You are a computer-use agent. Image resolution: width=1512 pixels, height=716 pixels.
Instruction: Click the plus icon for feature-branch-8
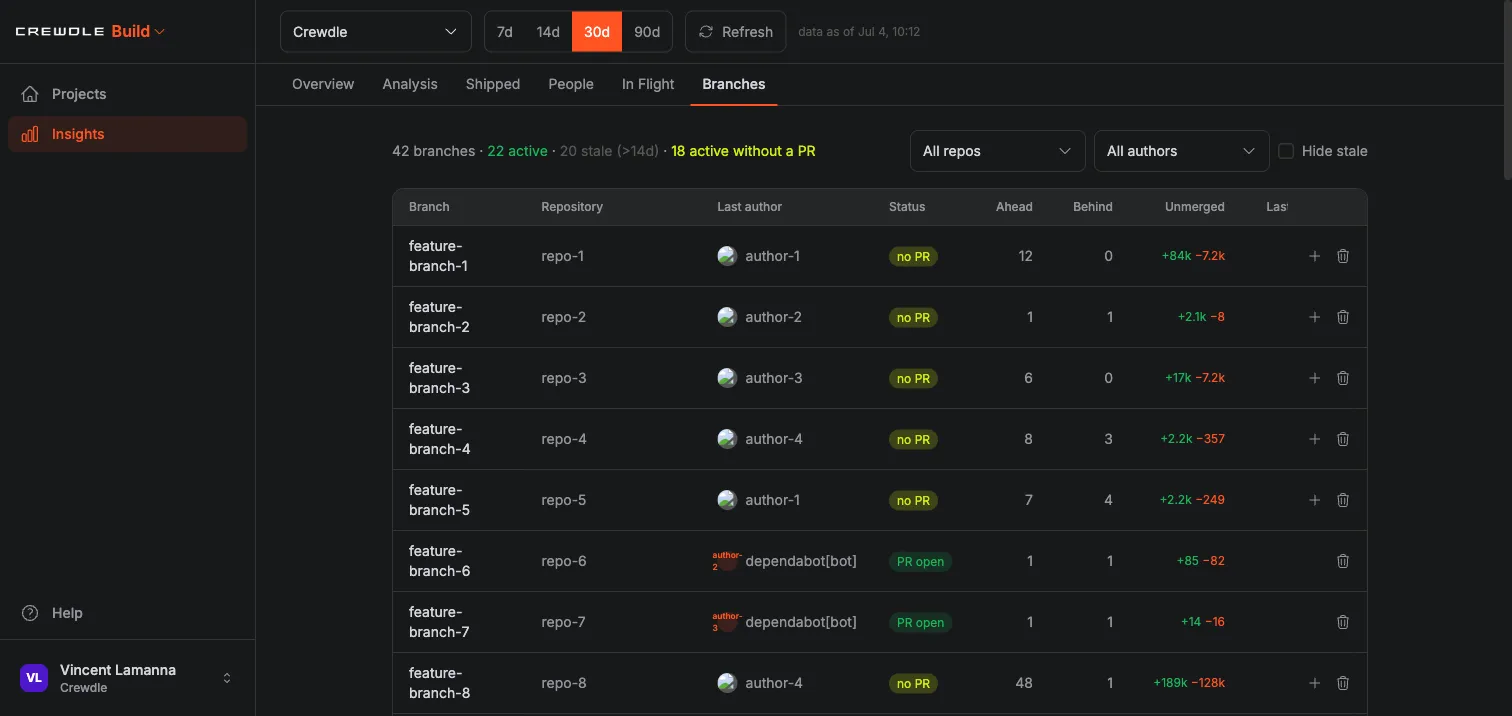tap(1315, 683)
